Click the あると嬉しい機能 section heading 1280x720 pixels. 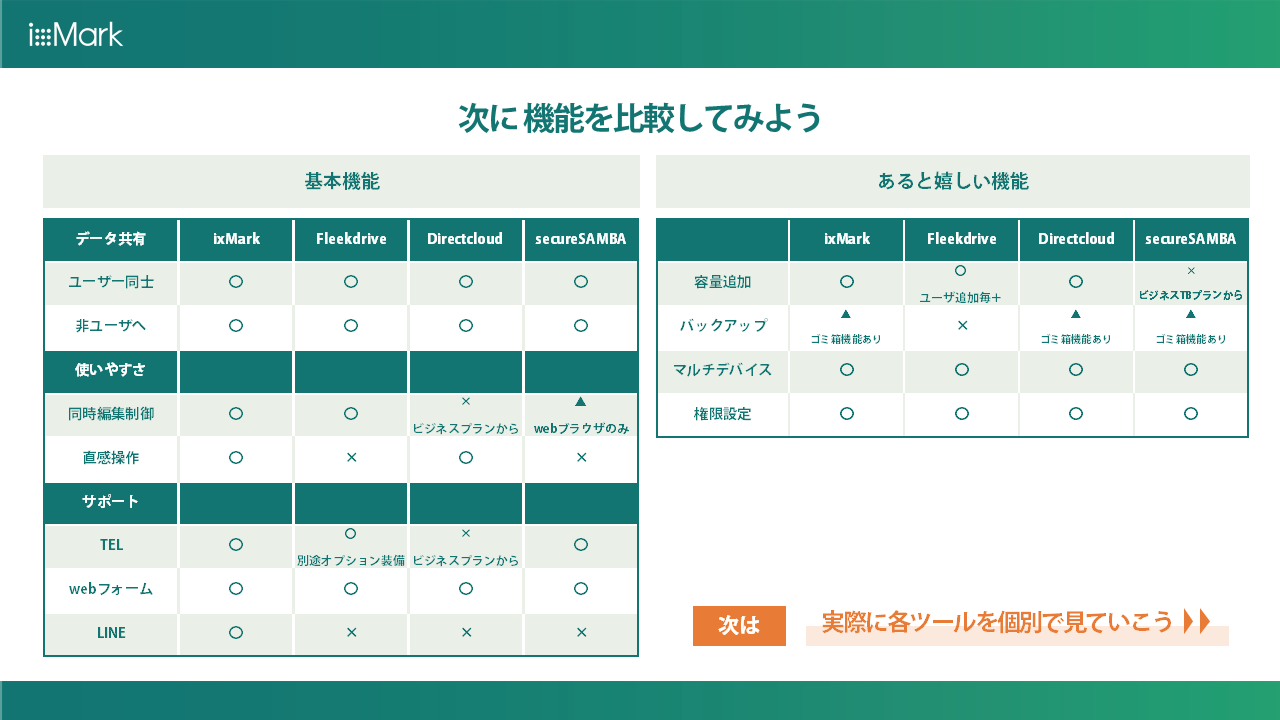(953, 181)
